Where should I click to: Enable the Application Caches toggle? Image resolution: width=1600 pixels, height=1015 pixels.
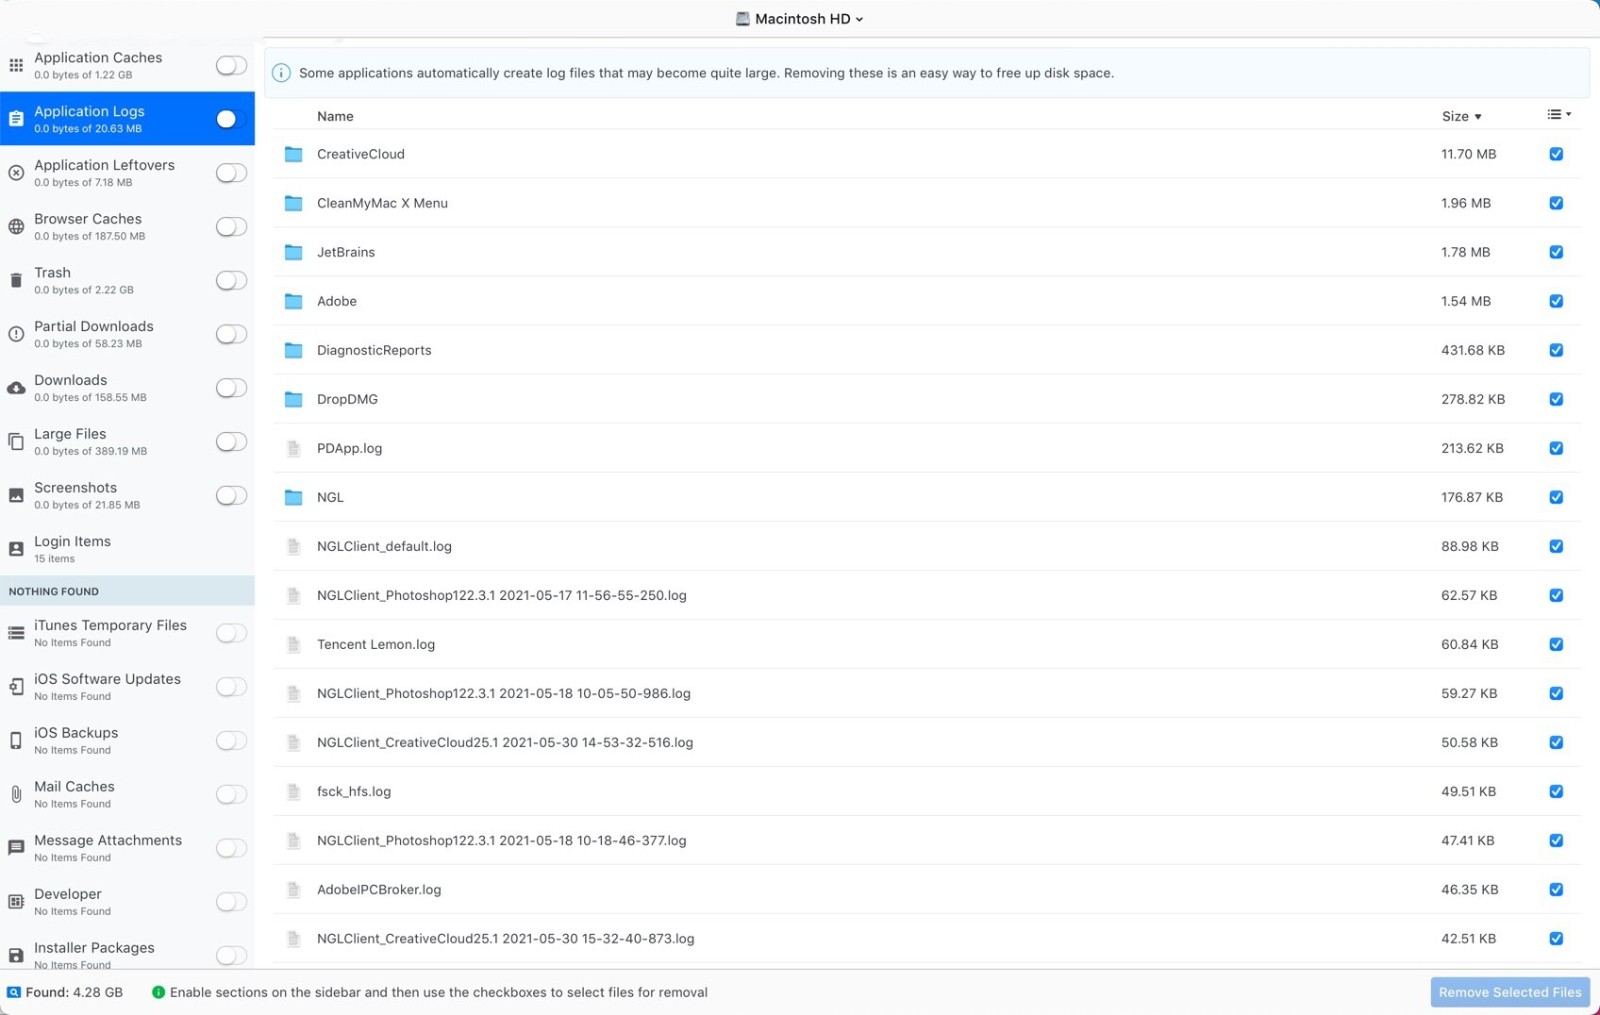pyautogui.click(x=231, y=65)
